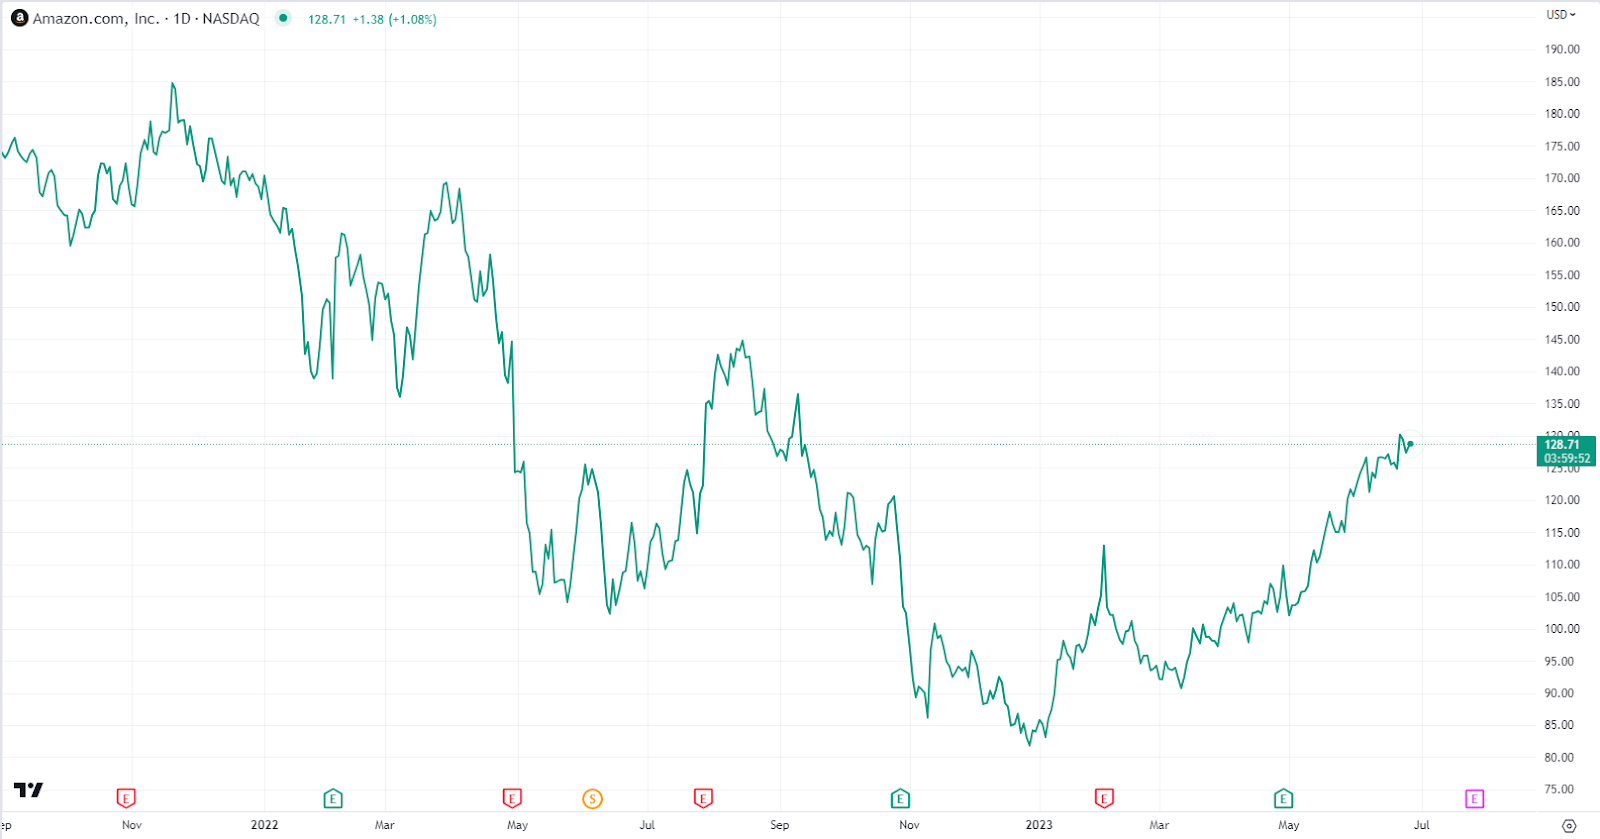Click the green market status dot
This screenshot has width=1600, height=839.
click(x=283, y=18)
